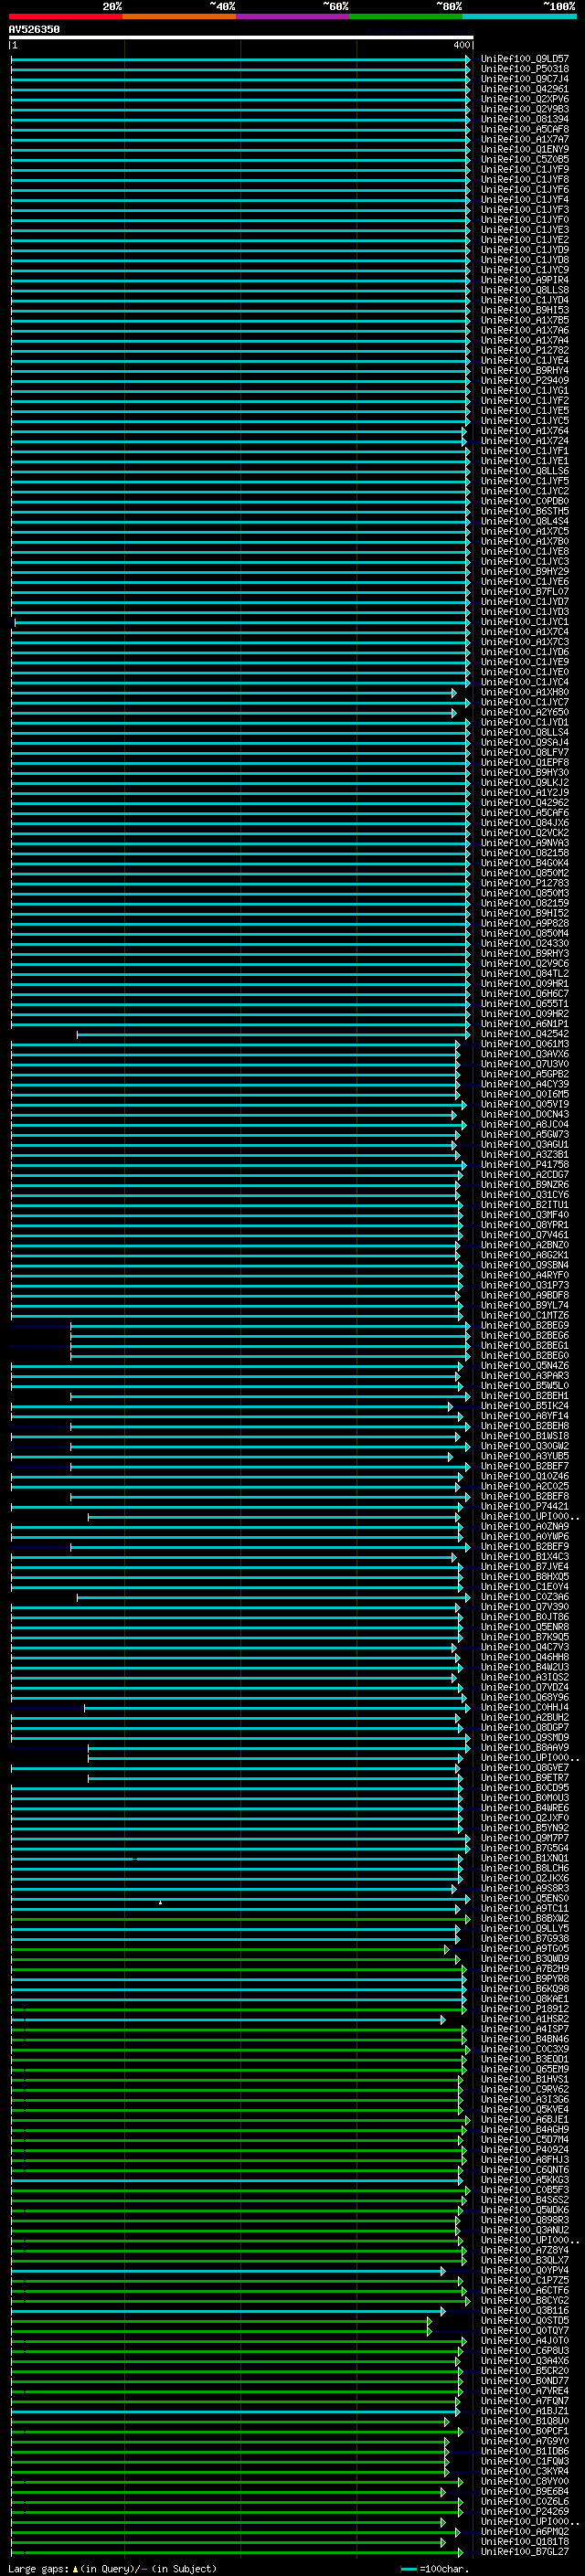Select label UniRef100_C5Z0B5
Image resolution: width=585 pixels, height=2576 pixels.
(525, 160)
